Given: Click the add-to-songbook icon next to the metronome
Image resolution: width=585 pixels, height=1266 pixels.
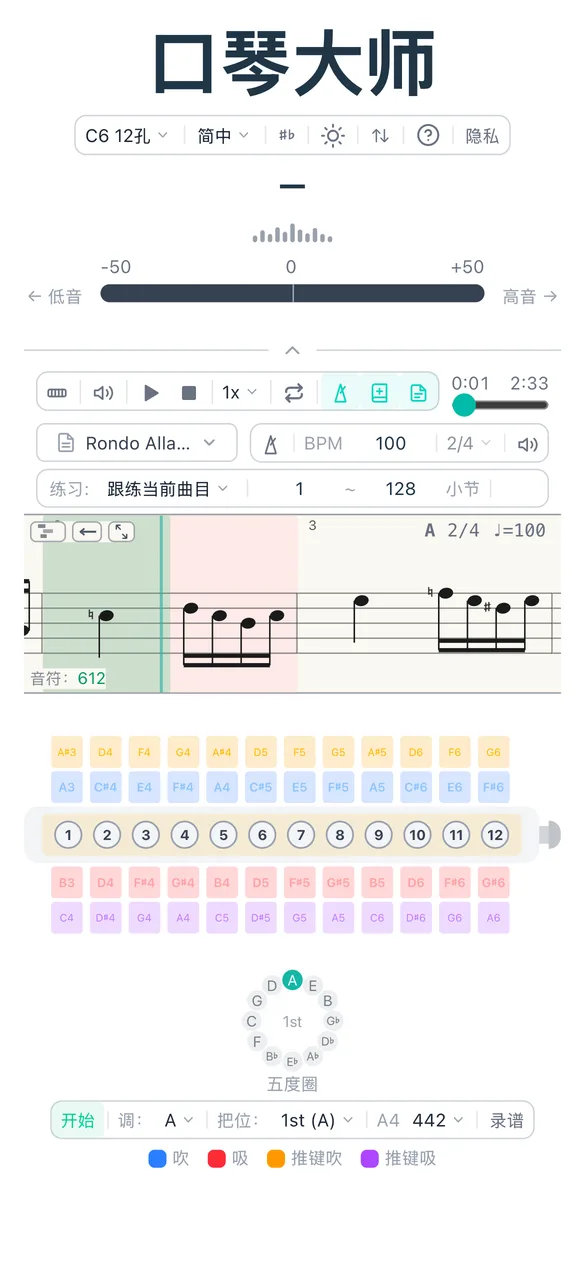Looking at the screenshot, I should [380, 392].
